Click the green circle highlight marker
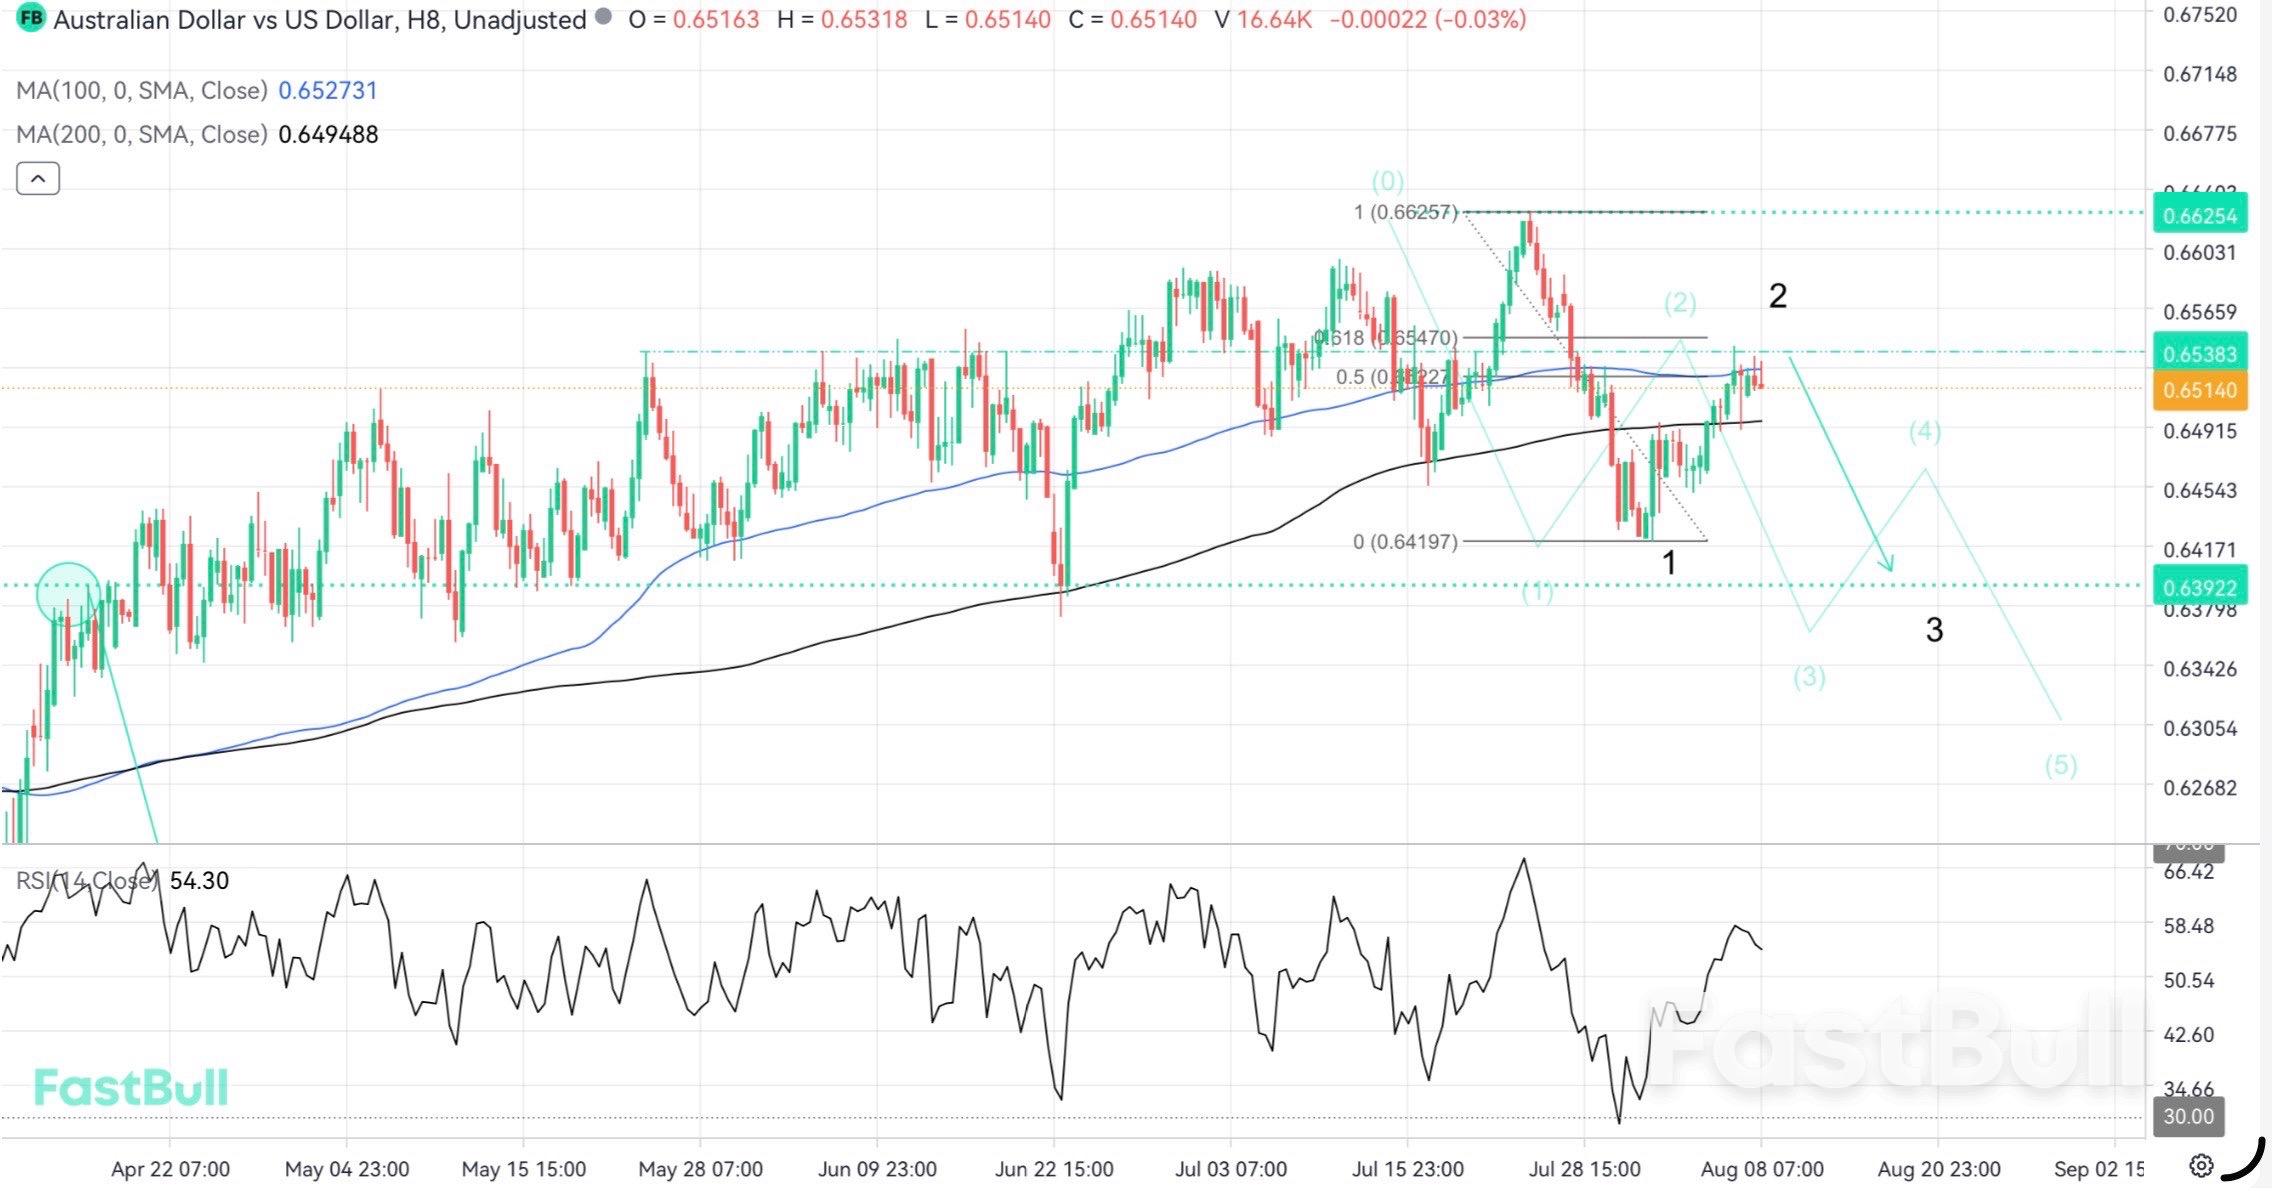Screen dimensions: 2274x1190 click(68, 593)
